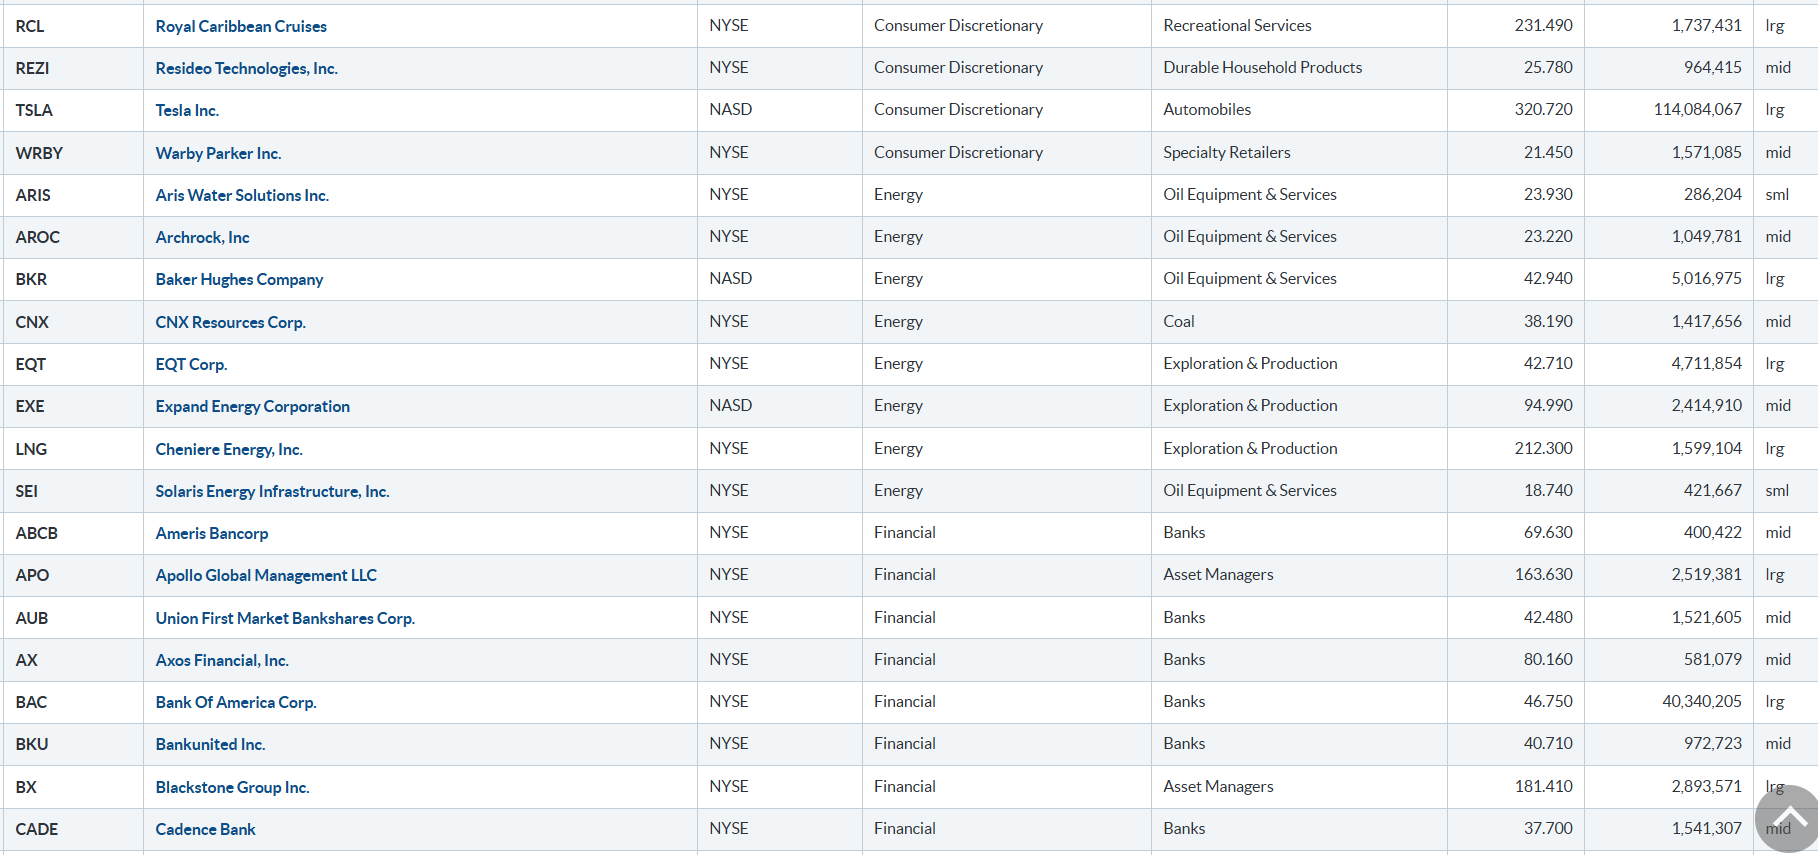Select the AROC ticker cell
The image size is (1818, 855).
73,237
